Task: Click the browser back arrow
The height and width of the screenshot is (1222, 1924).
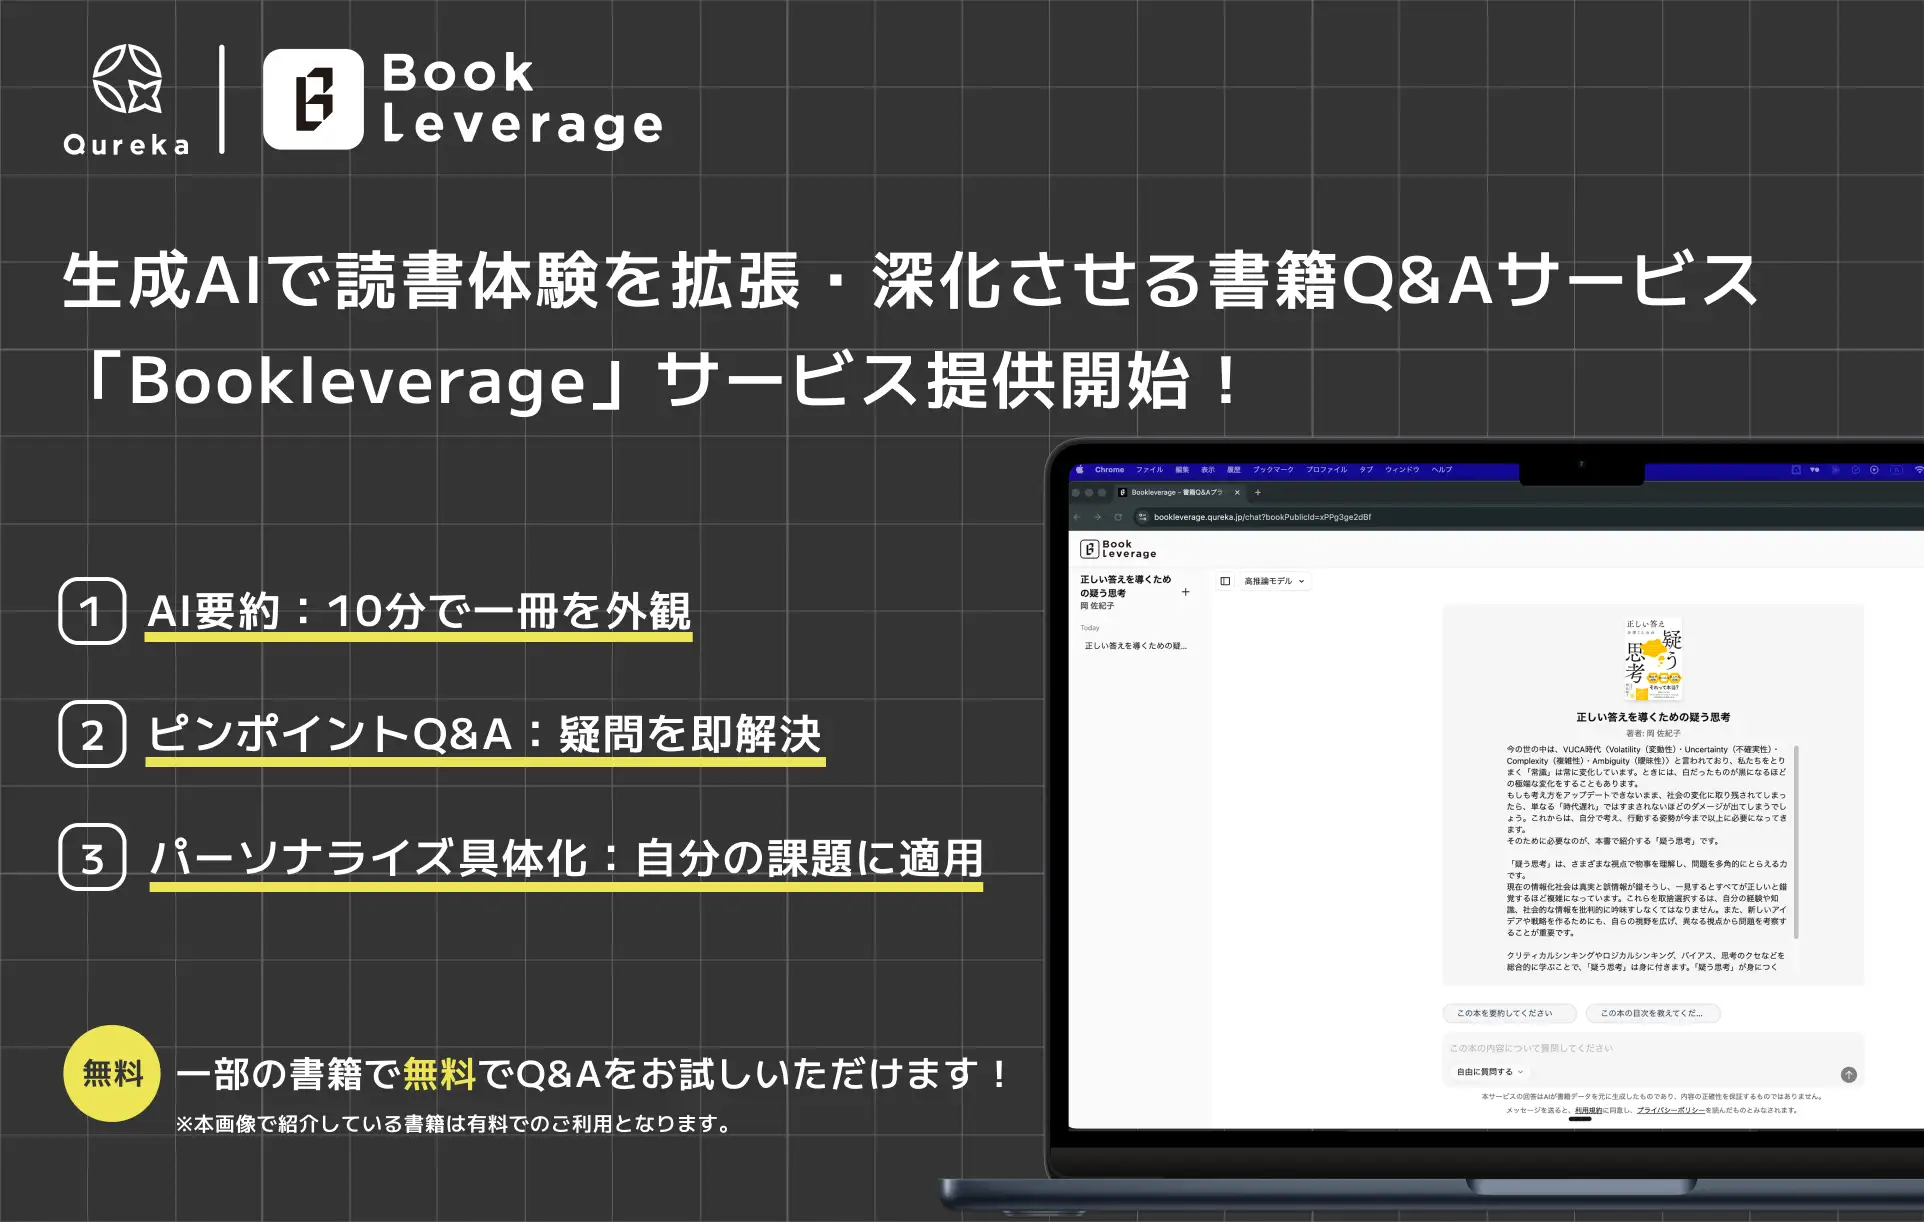Action: [1076, 517]
